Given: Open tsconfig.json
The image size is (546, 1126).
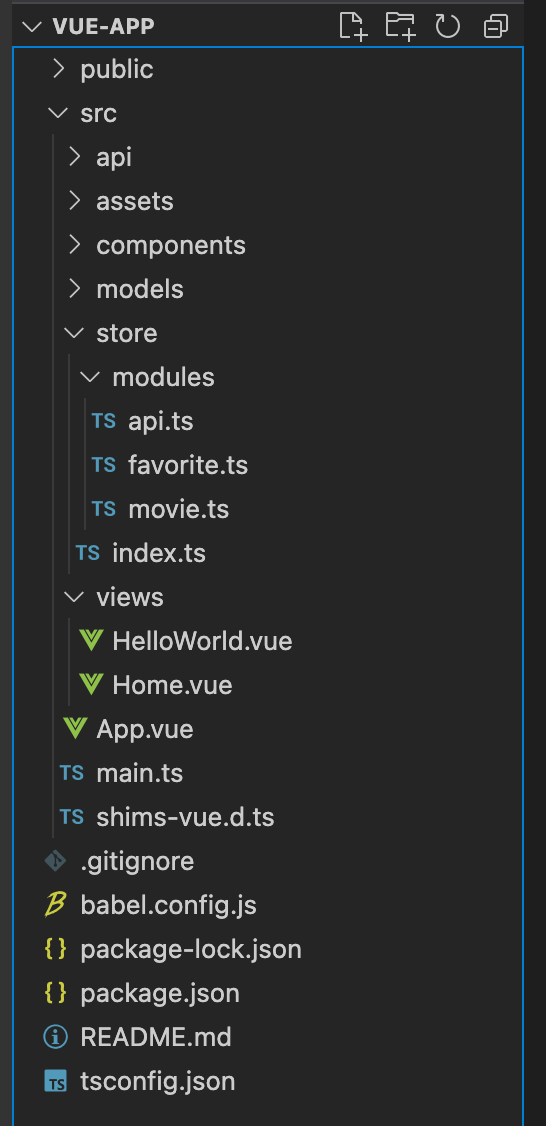Looking at the screenshot, I should click(x=157, y=1081).
